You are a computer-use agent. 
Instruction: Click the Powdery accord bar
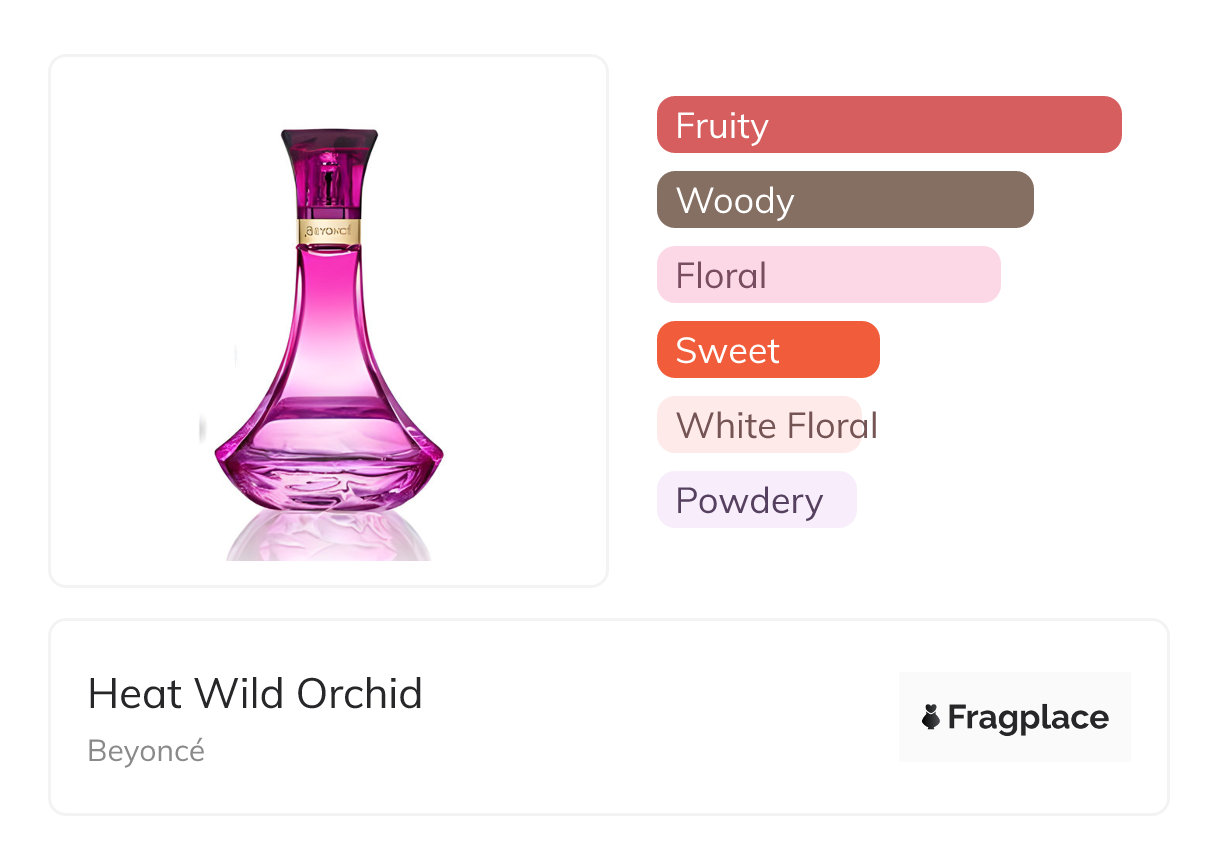(x=756, y=500)
